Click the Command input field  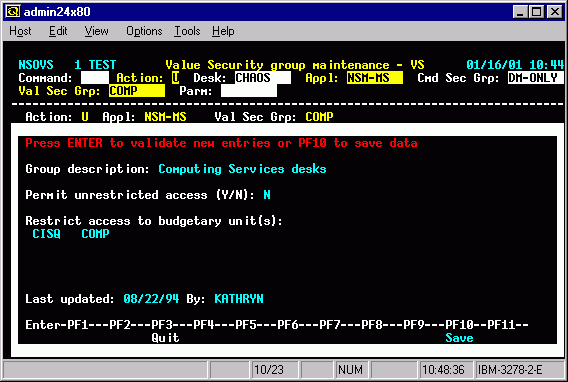(95, 78)
